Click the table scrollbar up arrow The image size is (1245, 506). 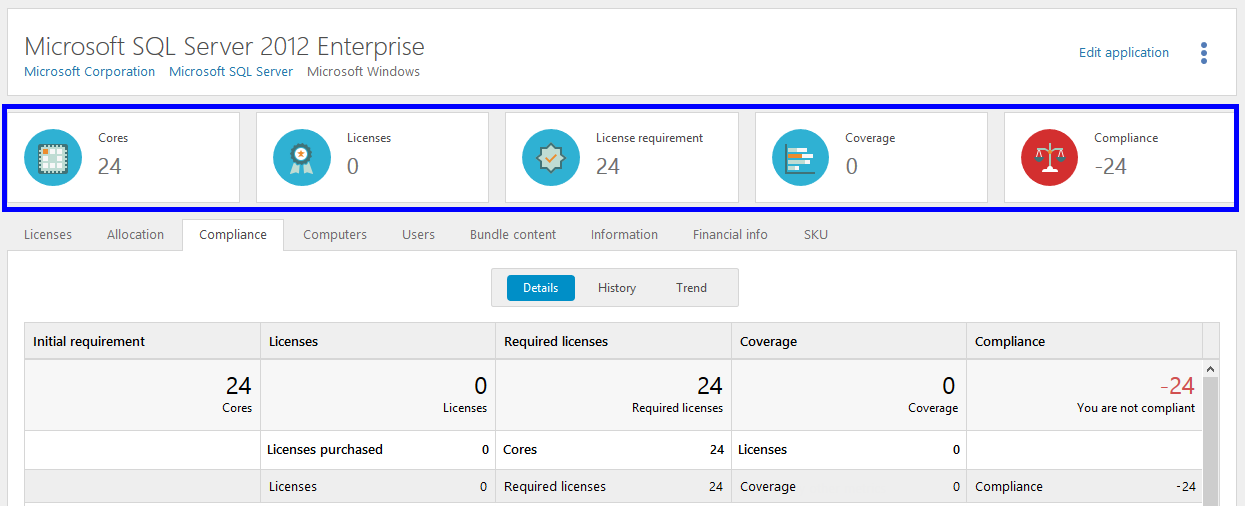coord(1211,370)
